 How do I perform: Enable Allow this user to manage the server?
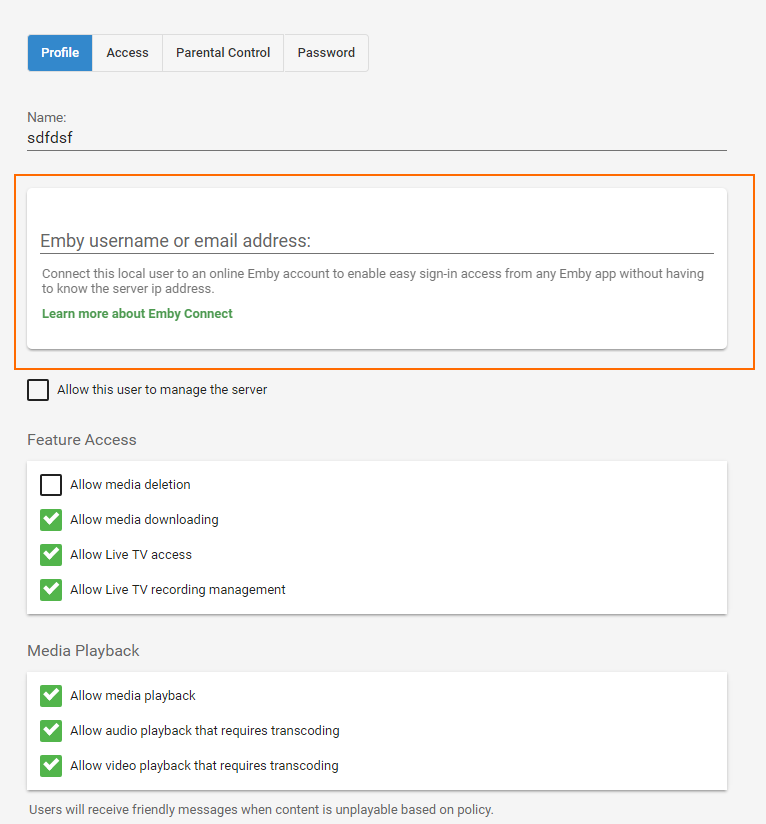38,390
